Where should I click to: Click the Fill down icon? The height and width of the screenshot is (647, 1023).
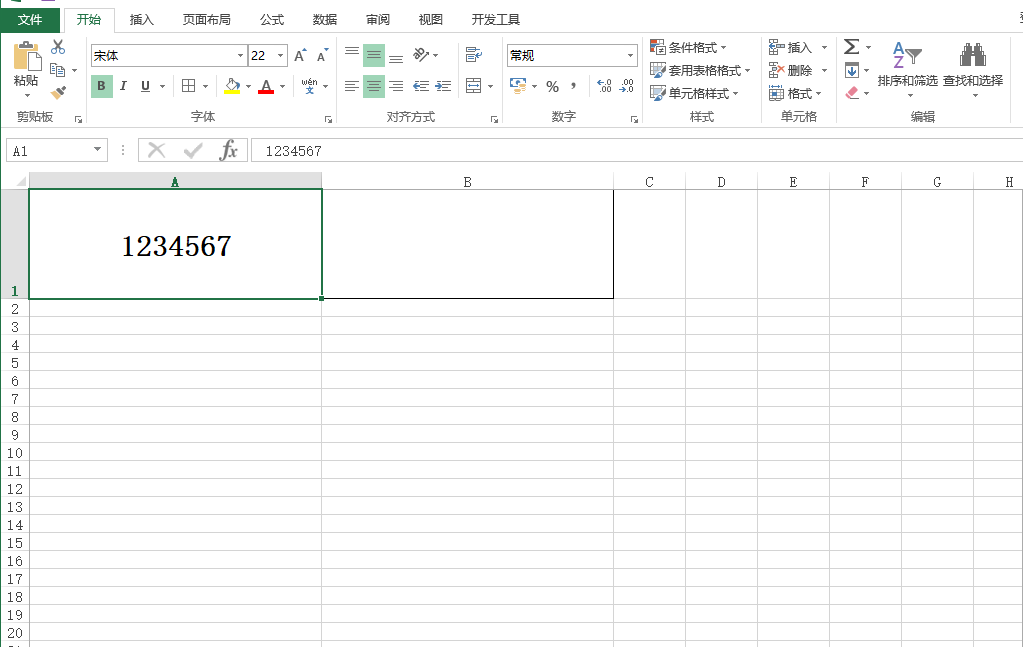pos(851,70)
